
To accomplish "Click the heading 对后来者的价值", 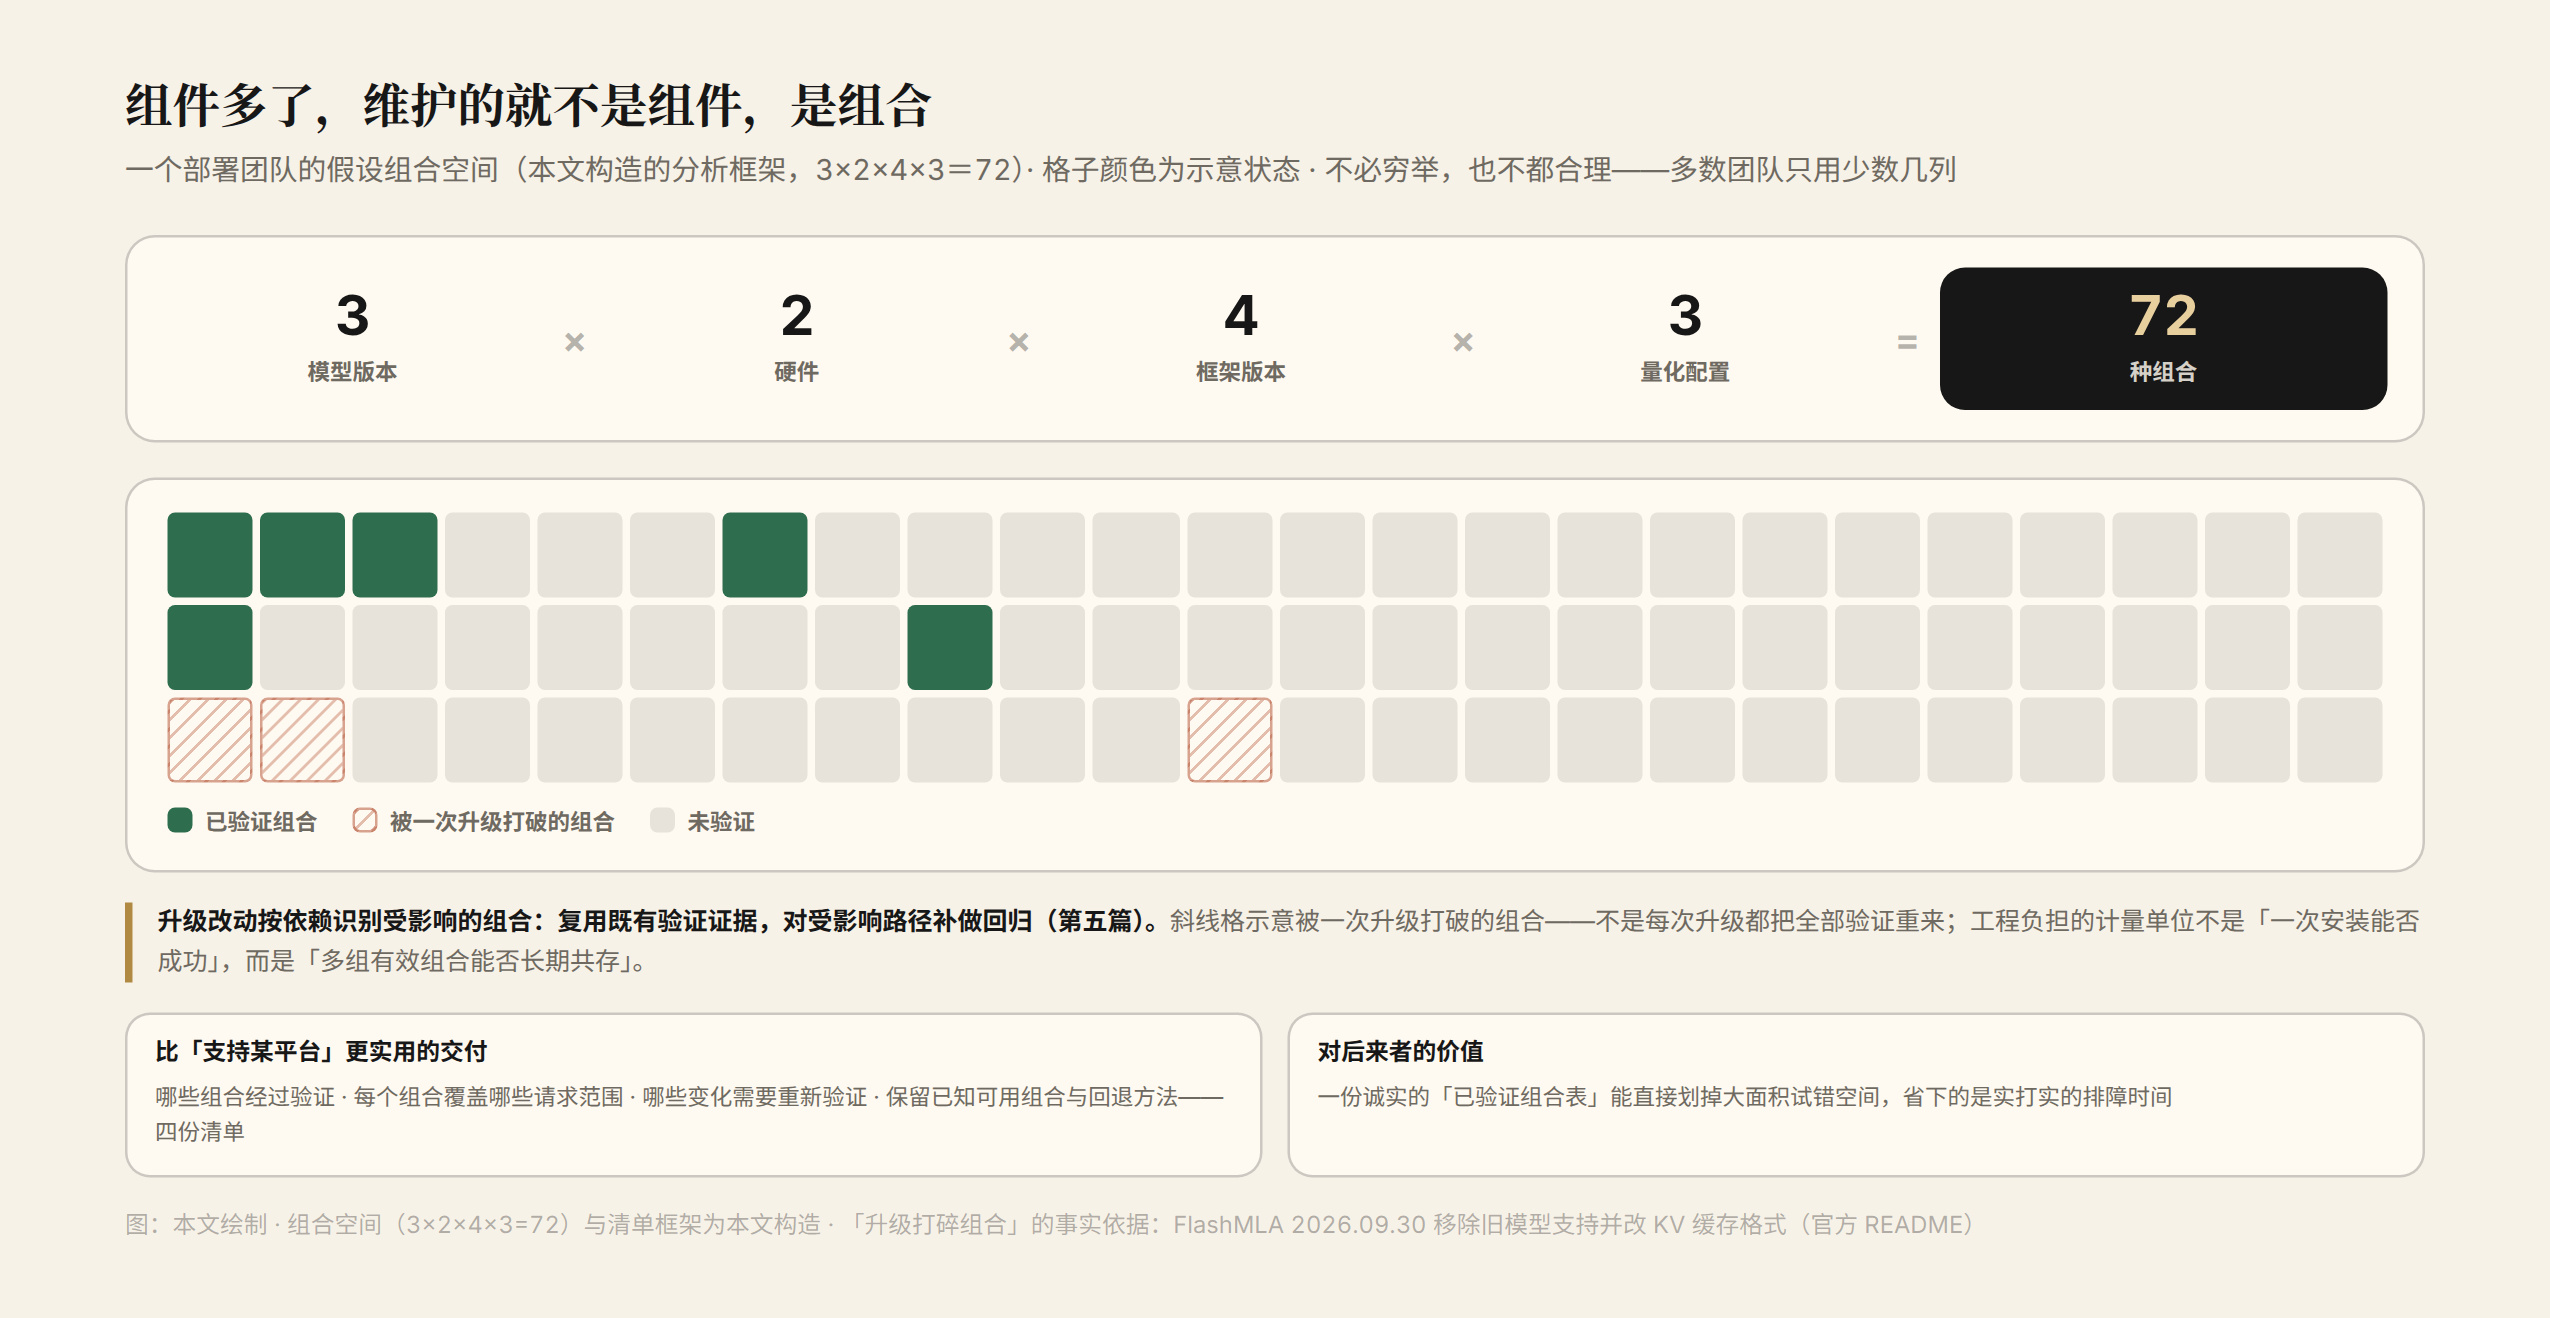I will [x=1400, y=1051].
